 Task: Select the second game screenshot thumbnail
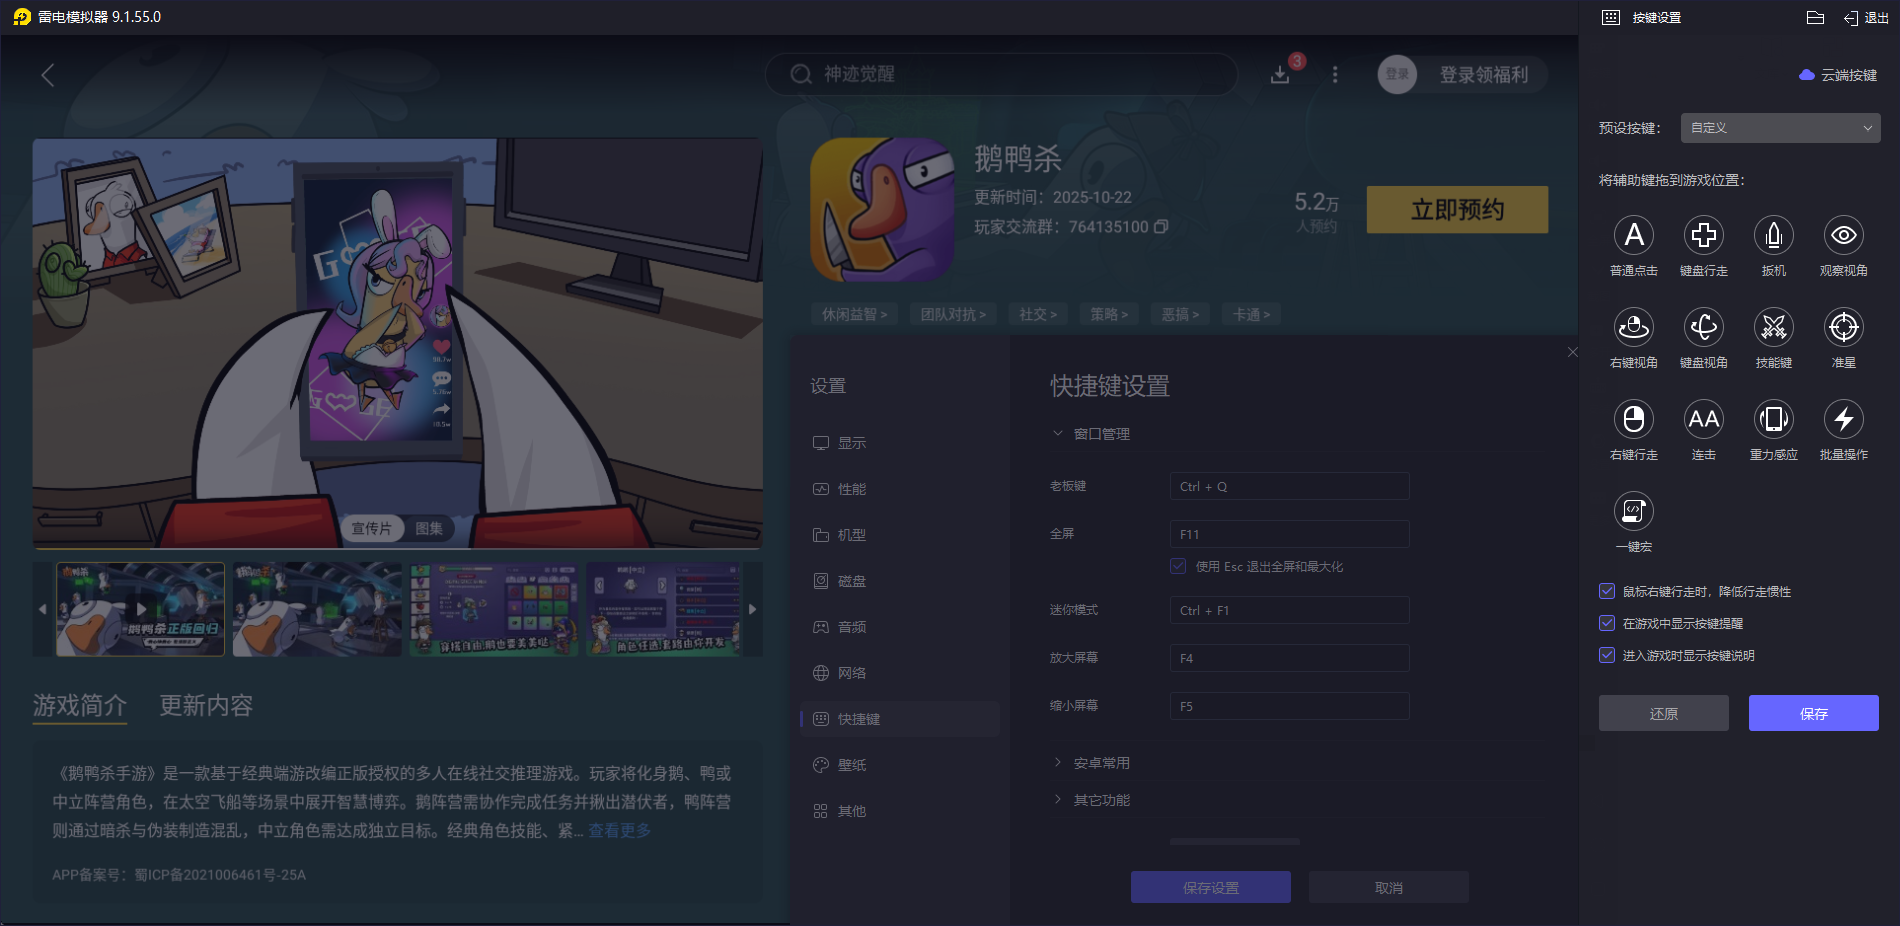pyautogui.click(x=316, y=609)
